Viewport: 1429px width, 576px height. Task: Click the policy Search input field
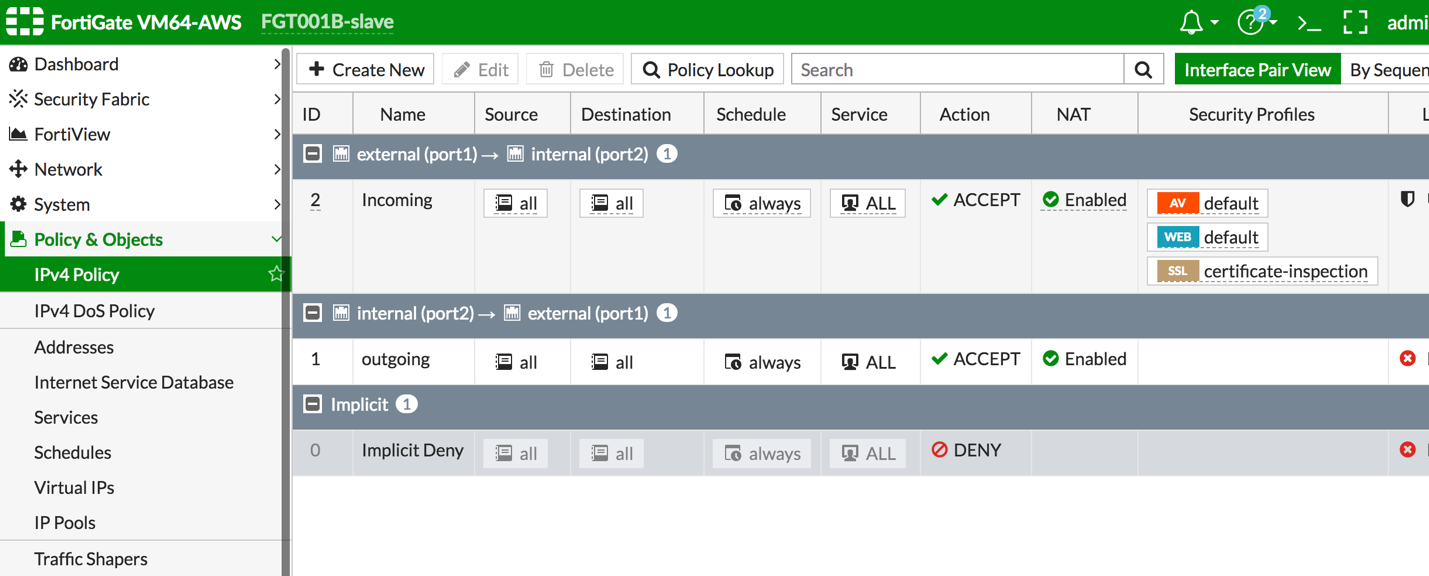[958, 70]
